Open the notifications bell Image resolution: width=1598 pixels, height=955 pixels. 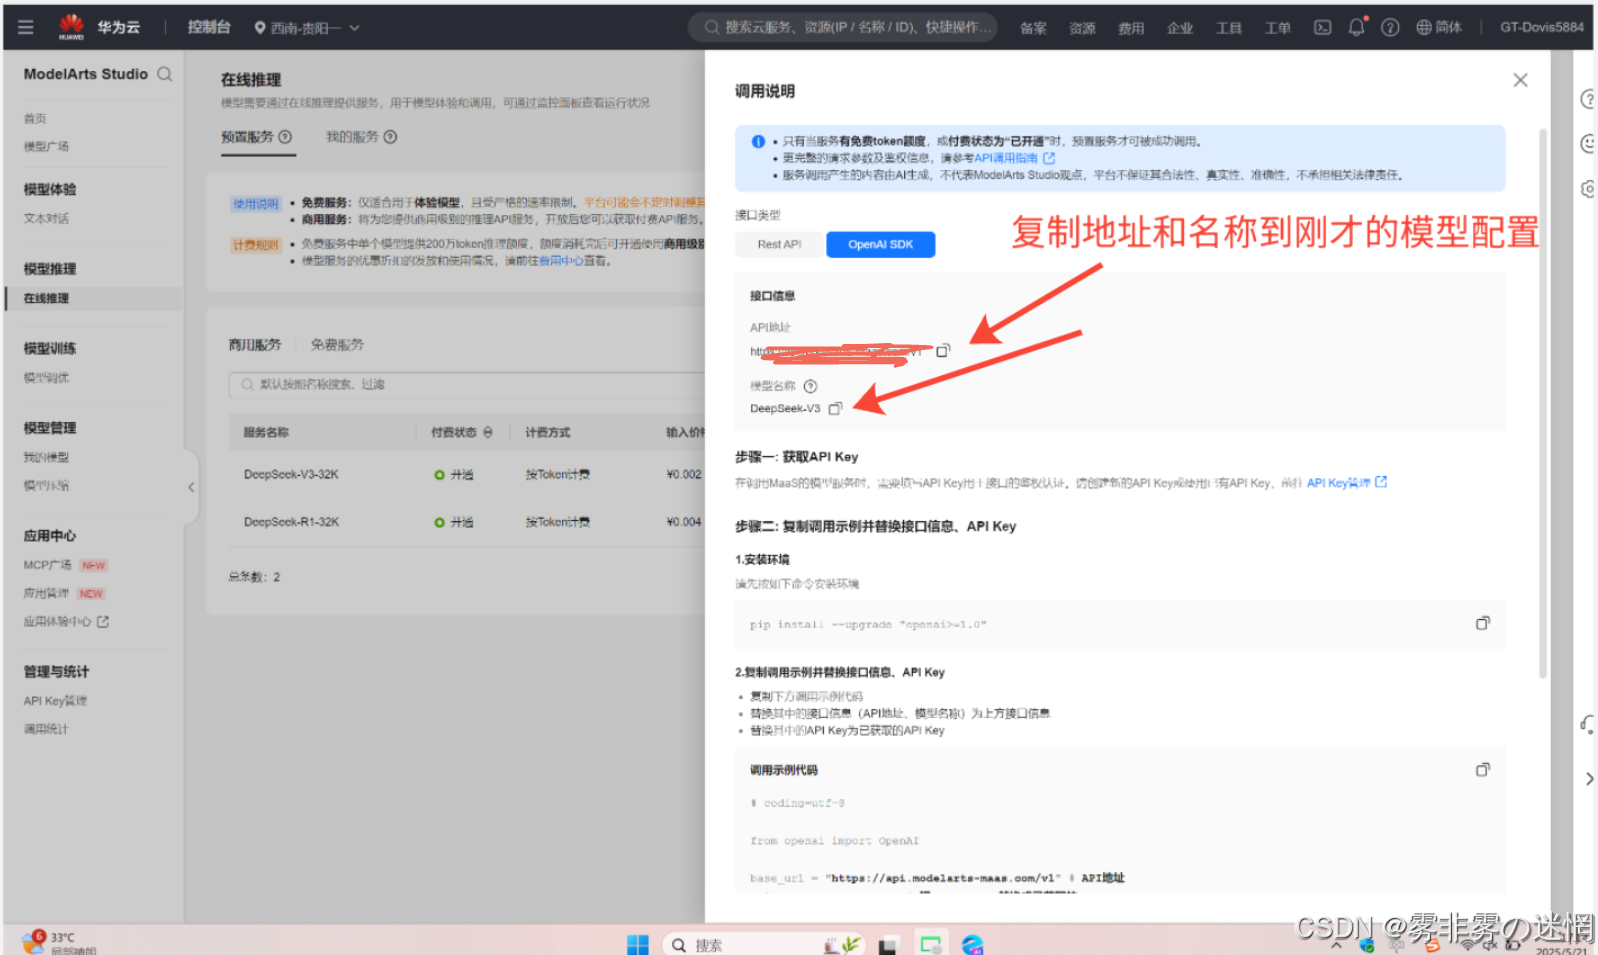click(x=1356, y=27)
